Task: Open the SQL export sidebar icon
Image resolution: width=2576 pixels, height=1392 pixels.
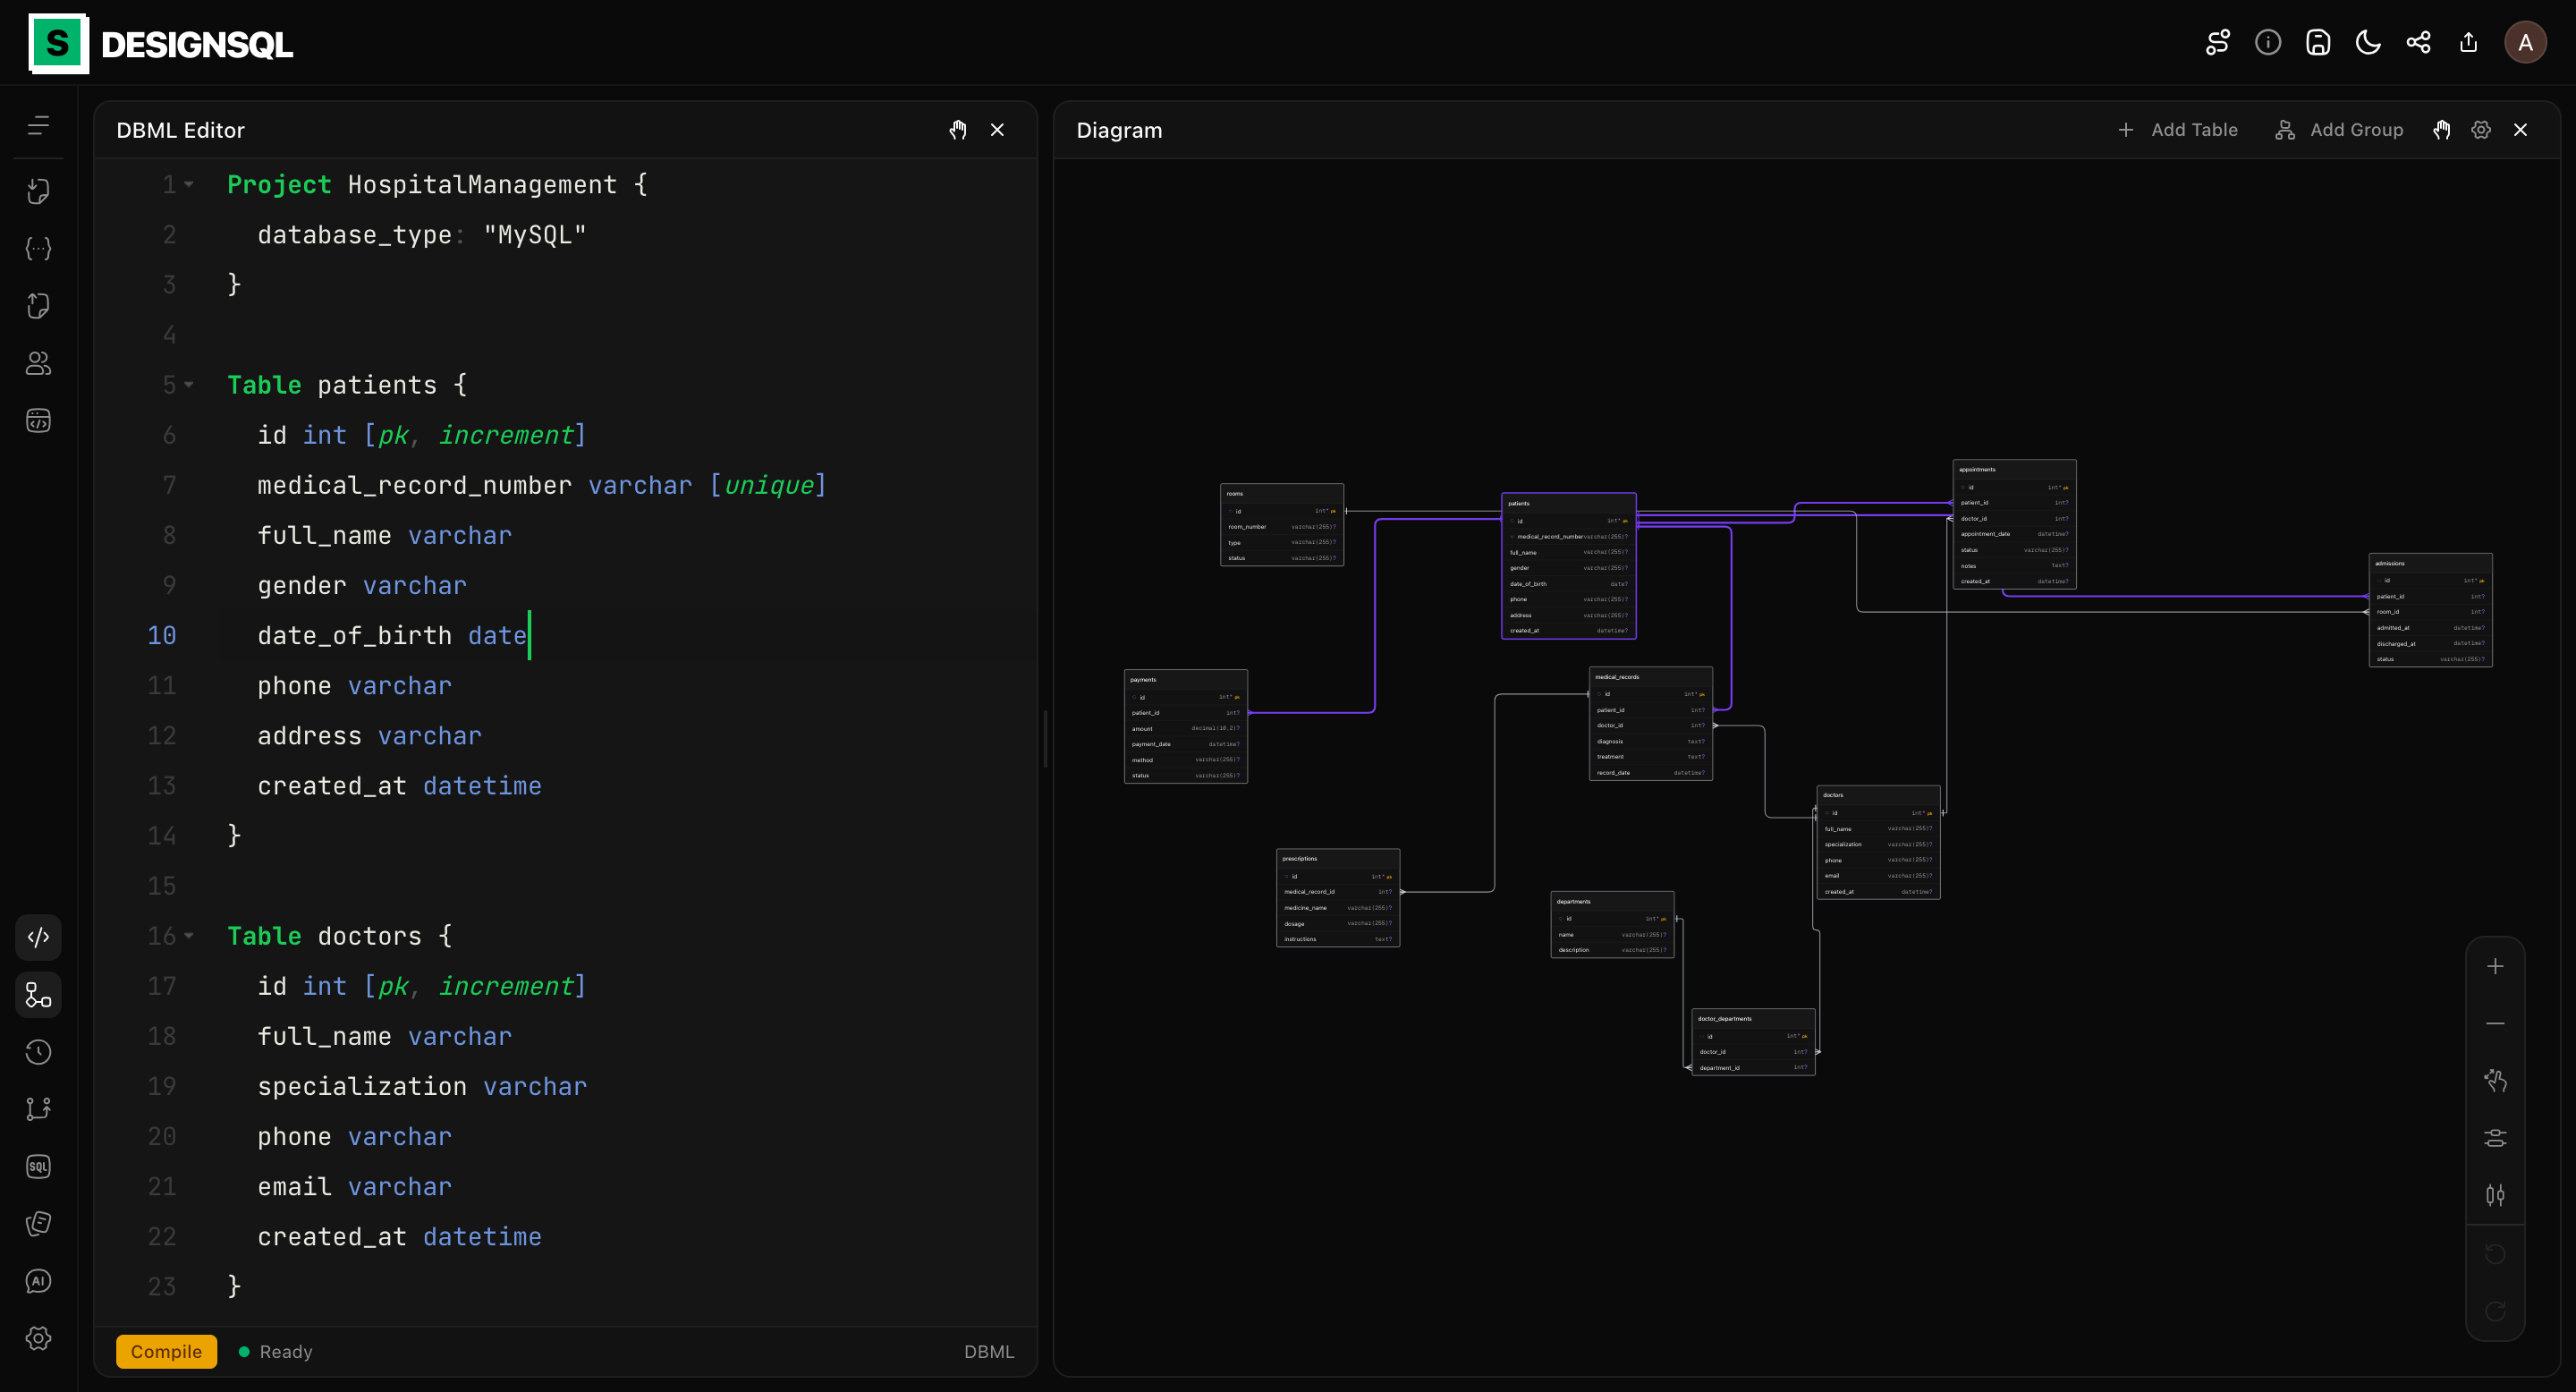Action: coord(38,1167)
